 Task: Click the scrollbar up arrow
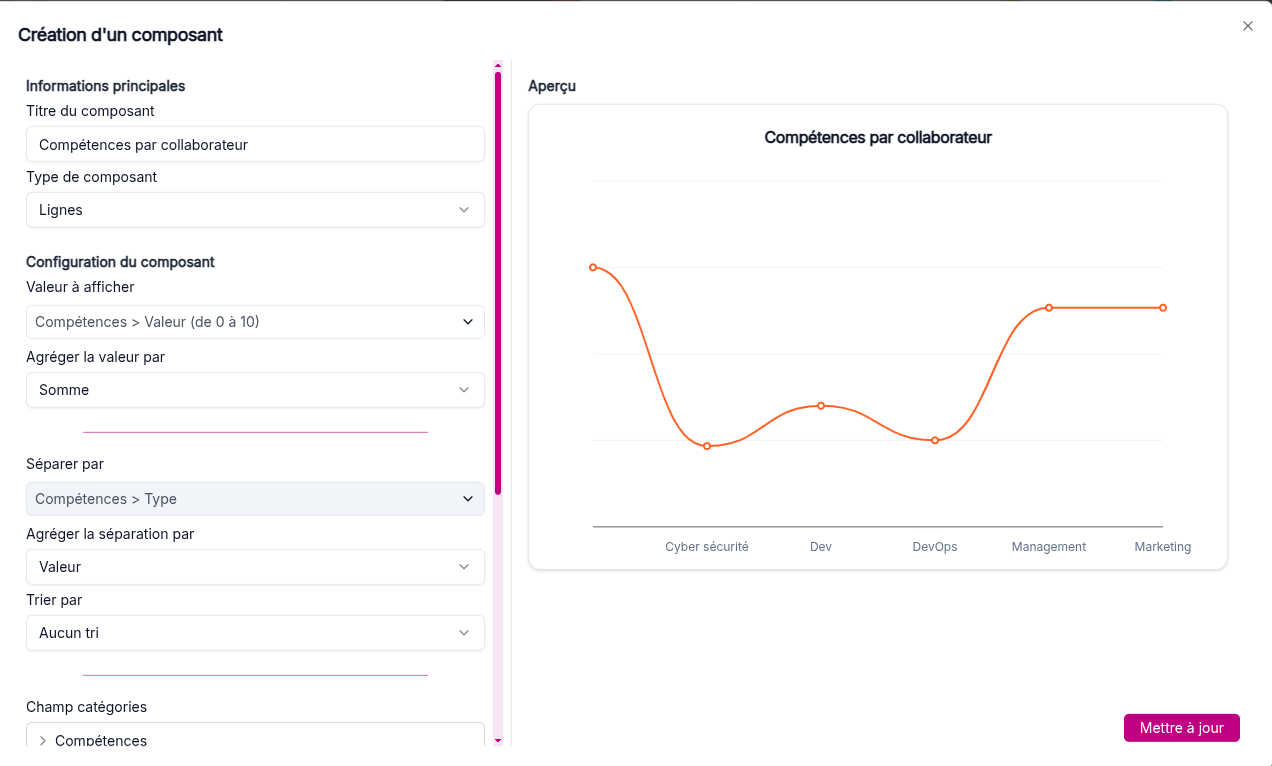[x=498, y=65]
